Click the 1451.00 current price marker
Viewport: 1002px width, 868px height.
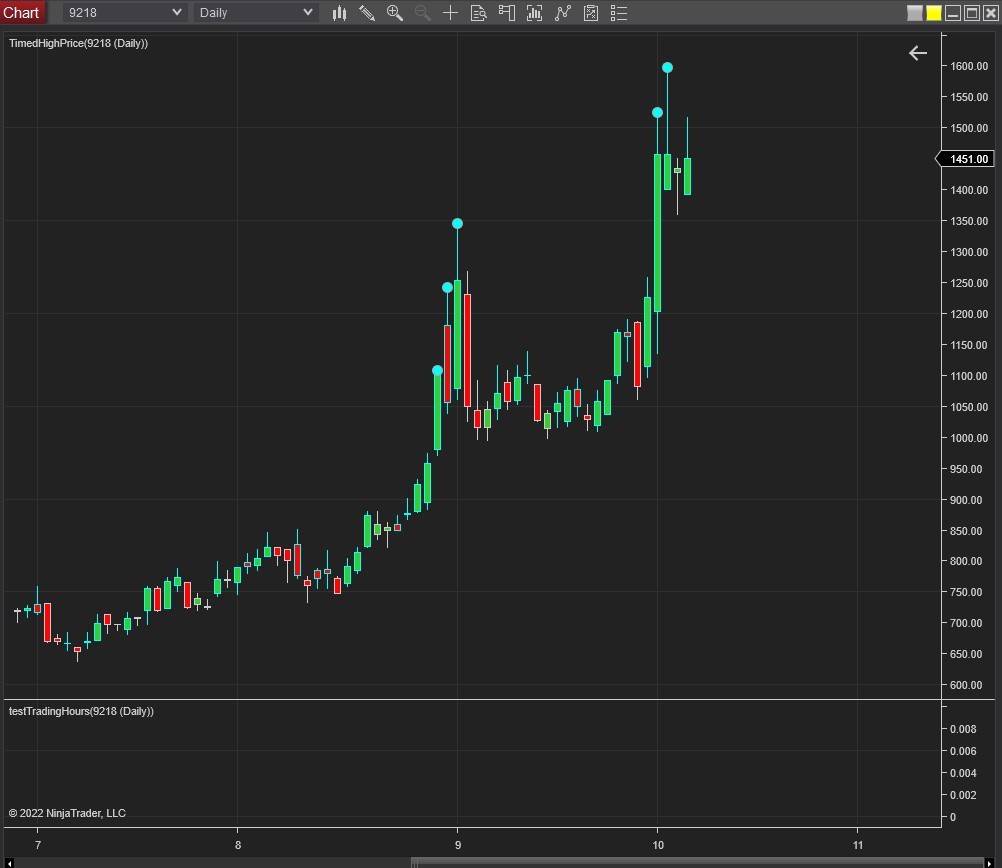pyautogui.click(x=965, y=159)
